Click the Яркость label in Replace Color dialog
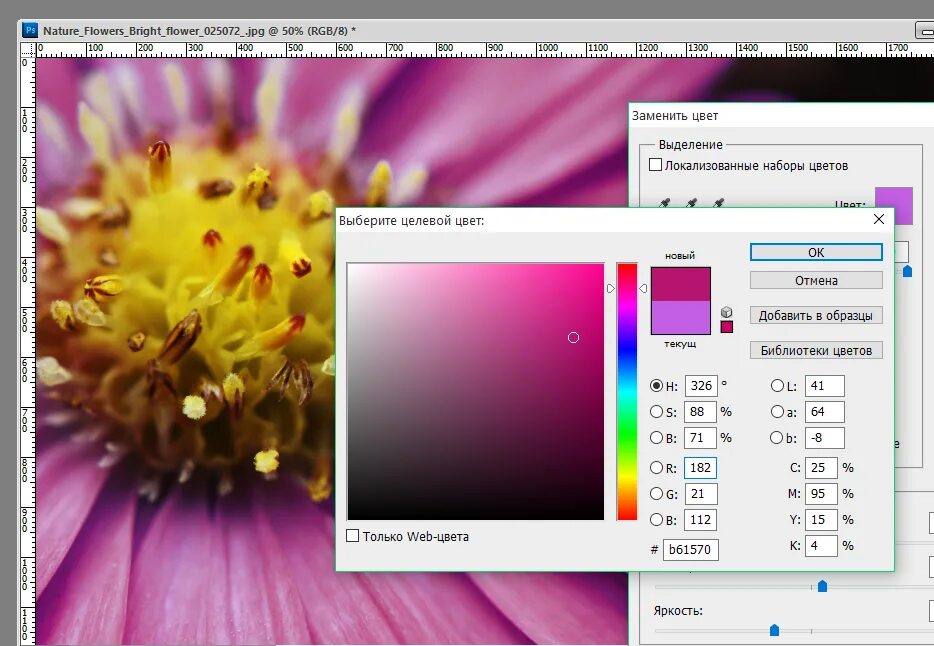Viewport: 934px width, 646px height. (x=678, y=611)
